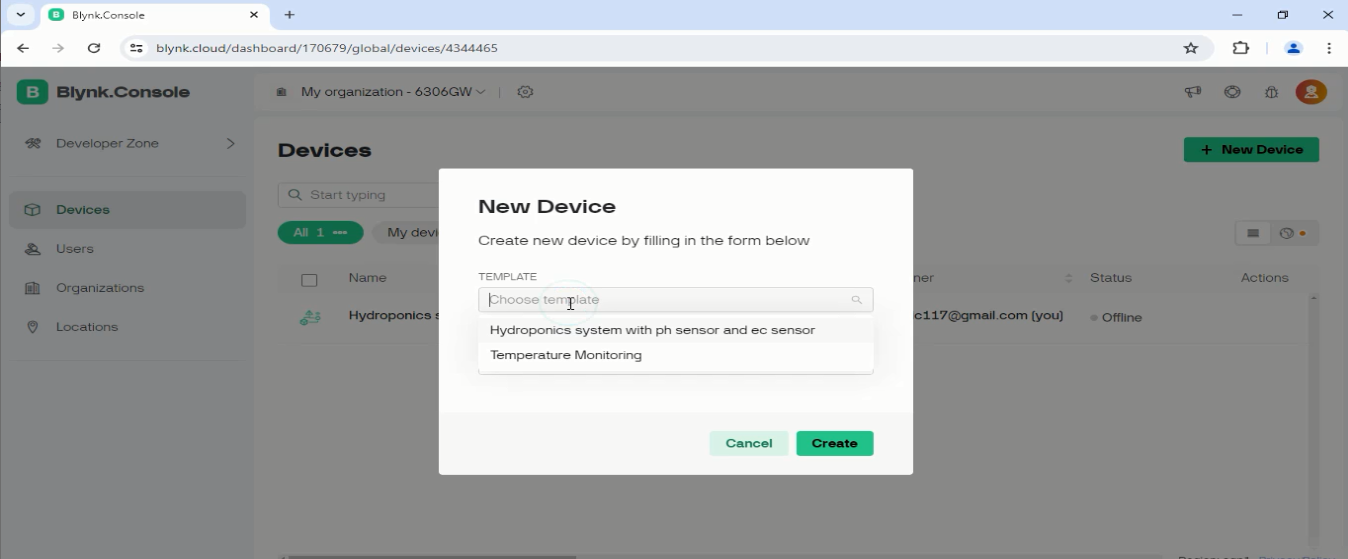Cancel the New Device dialog

748,443
